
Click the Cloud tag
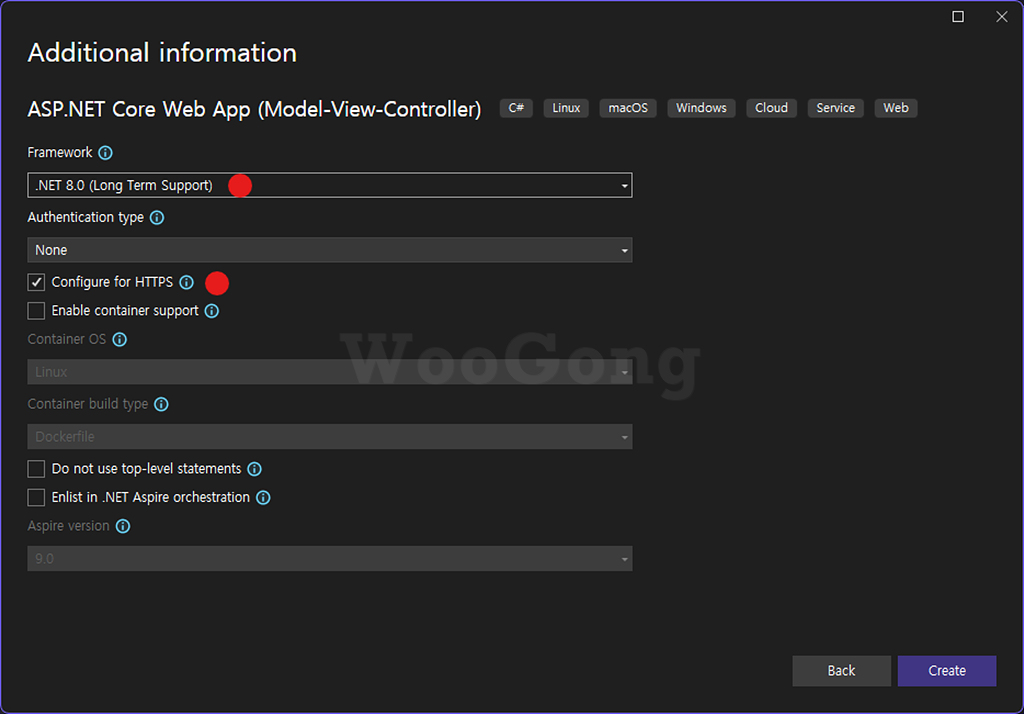pyautogui.click(x=771, y=108)
